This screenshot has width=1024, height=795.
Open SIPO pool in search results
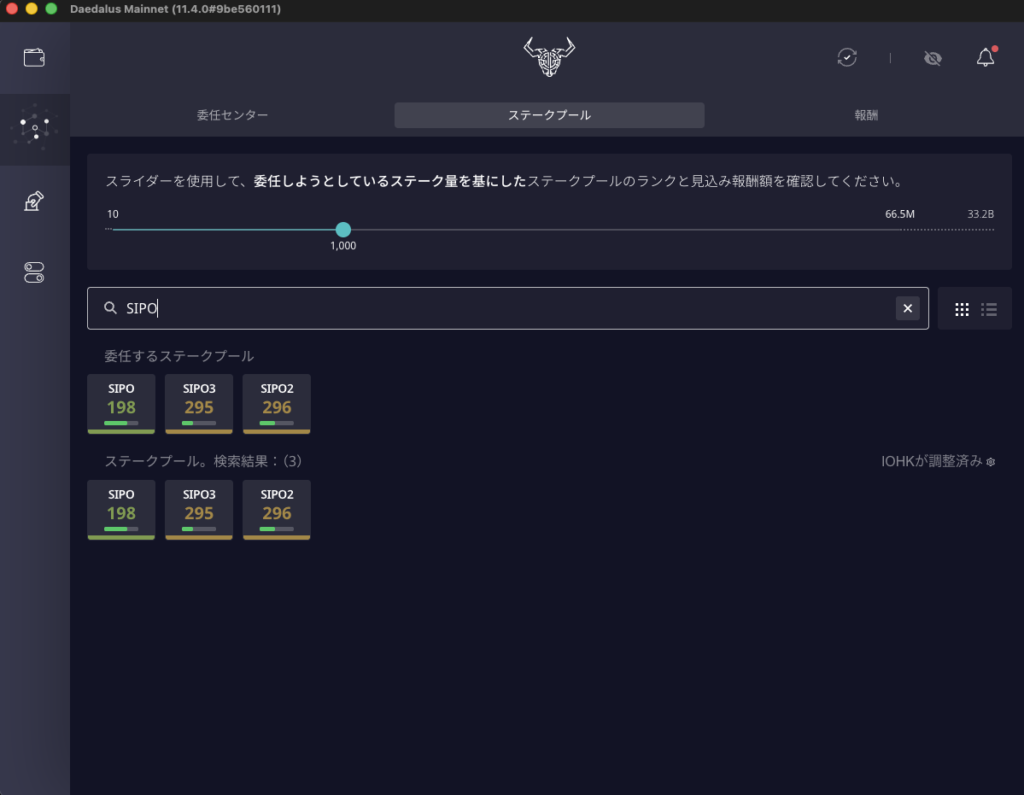point(121,510)
